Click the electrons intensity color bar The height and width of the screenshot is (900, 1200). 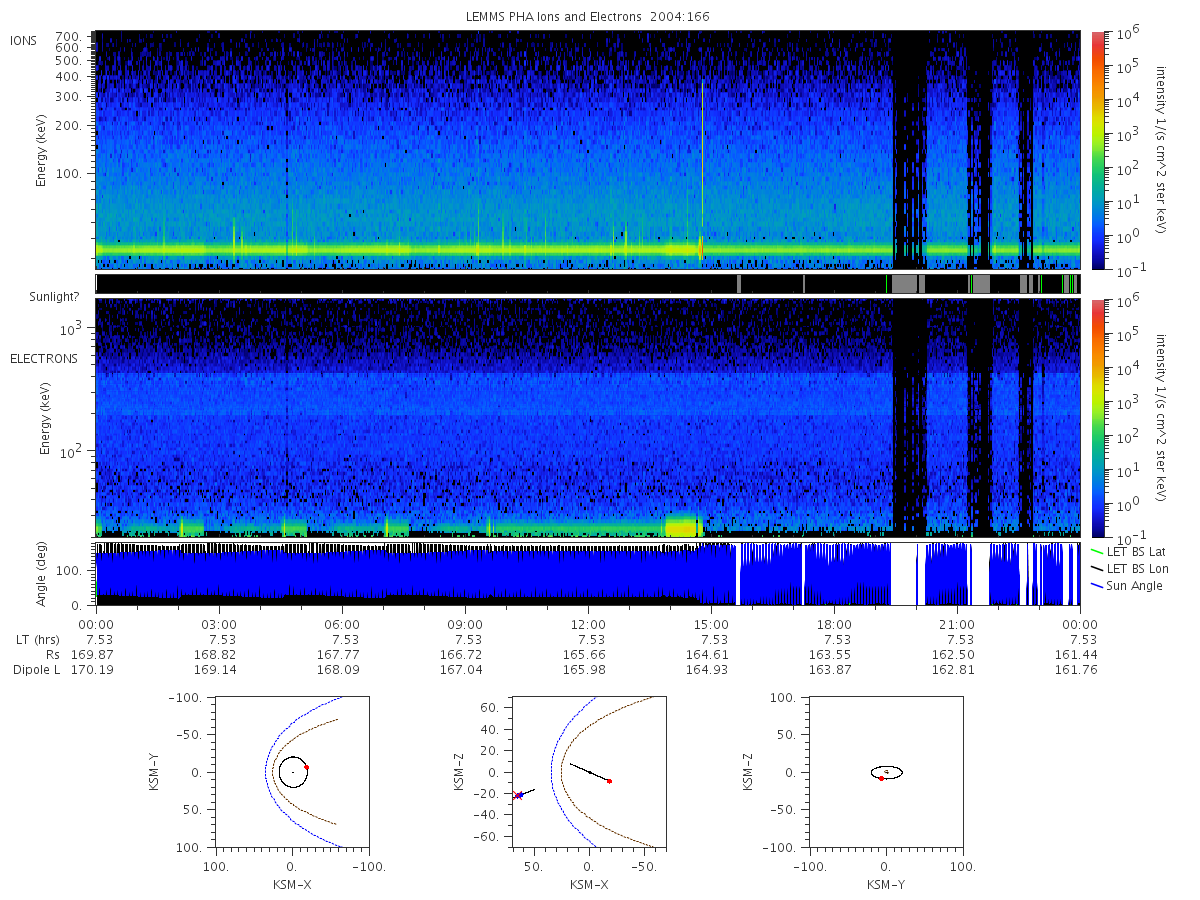point(1097,417)
